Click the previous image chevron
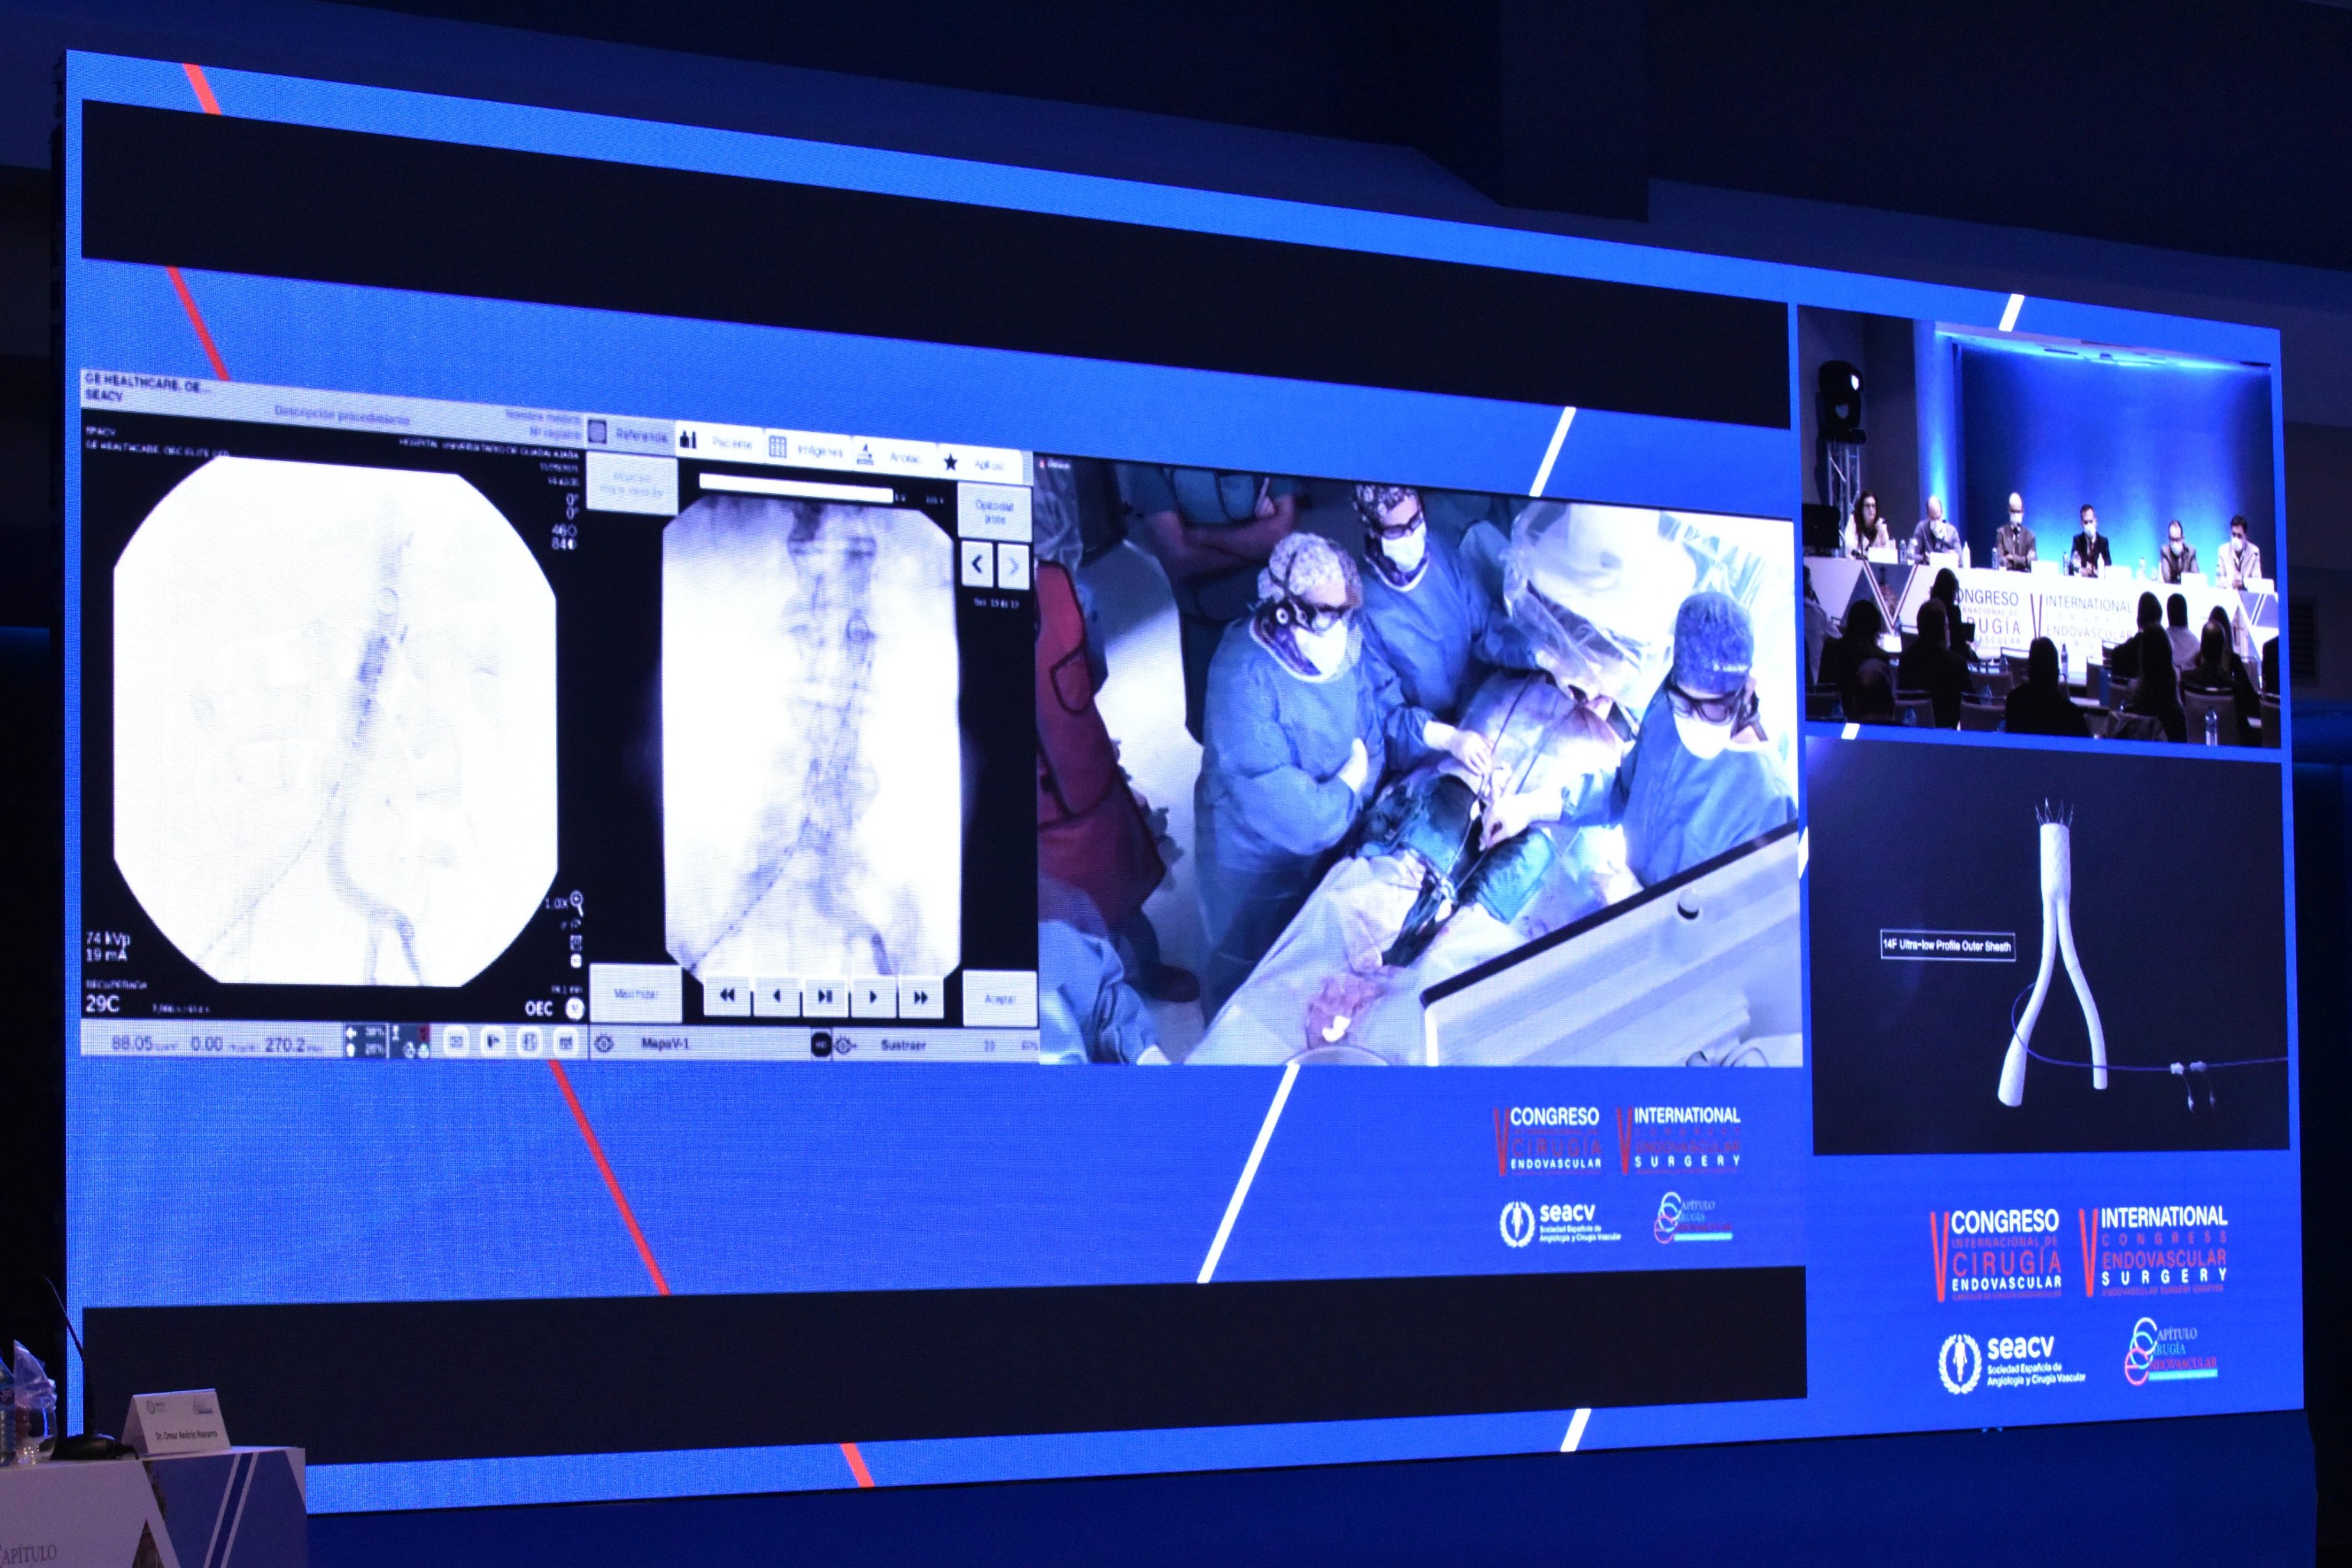Viewport: 2352px width, 1568px height. click(976, 566)
